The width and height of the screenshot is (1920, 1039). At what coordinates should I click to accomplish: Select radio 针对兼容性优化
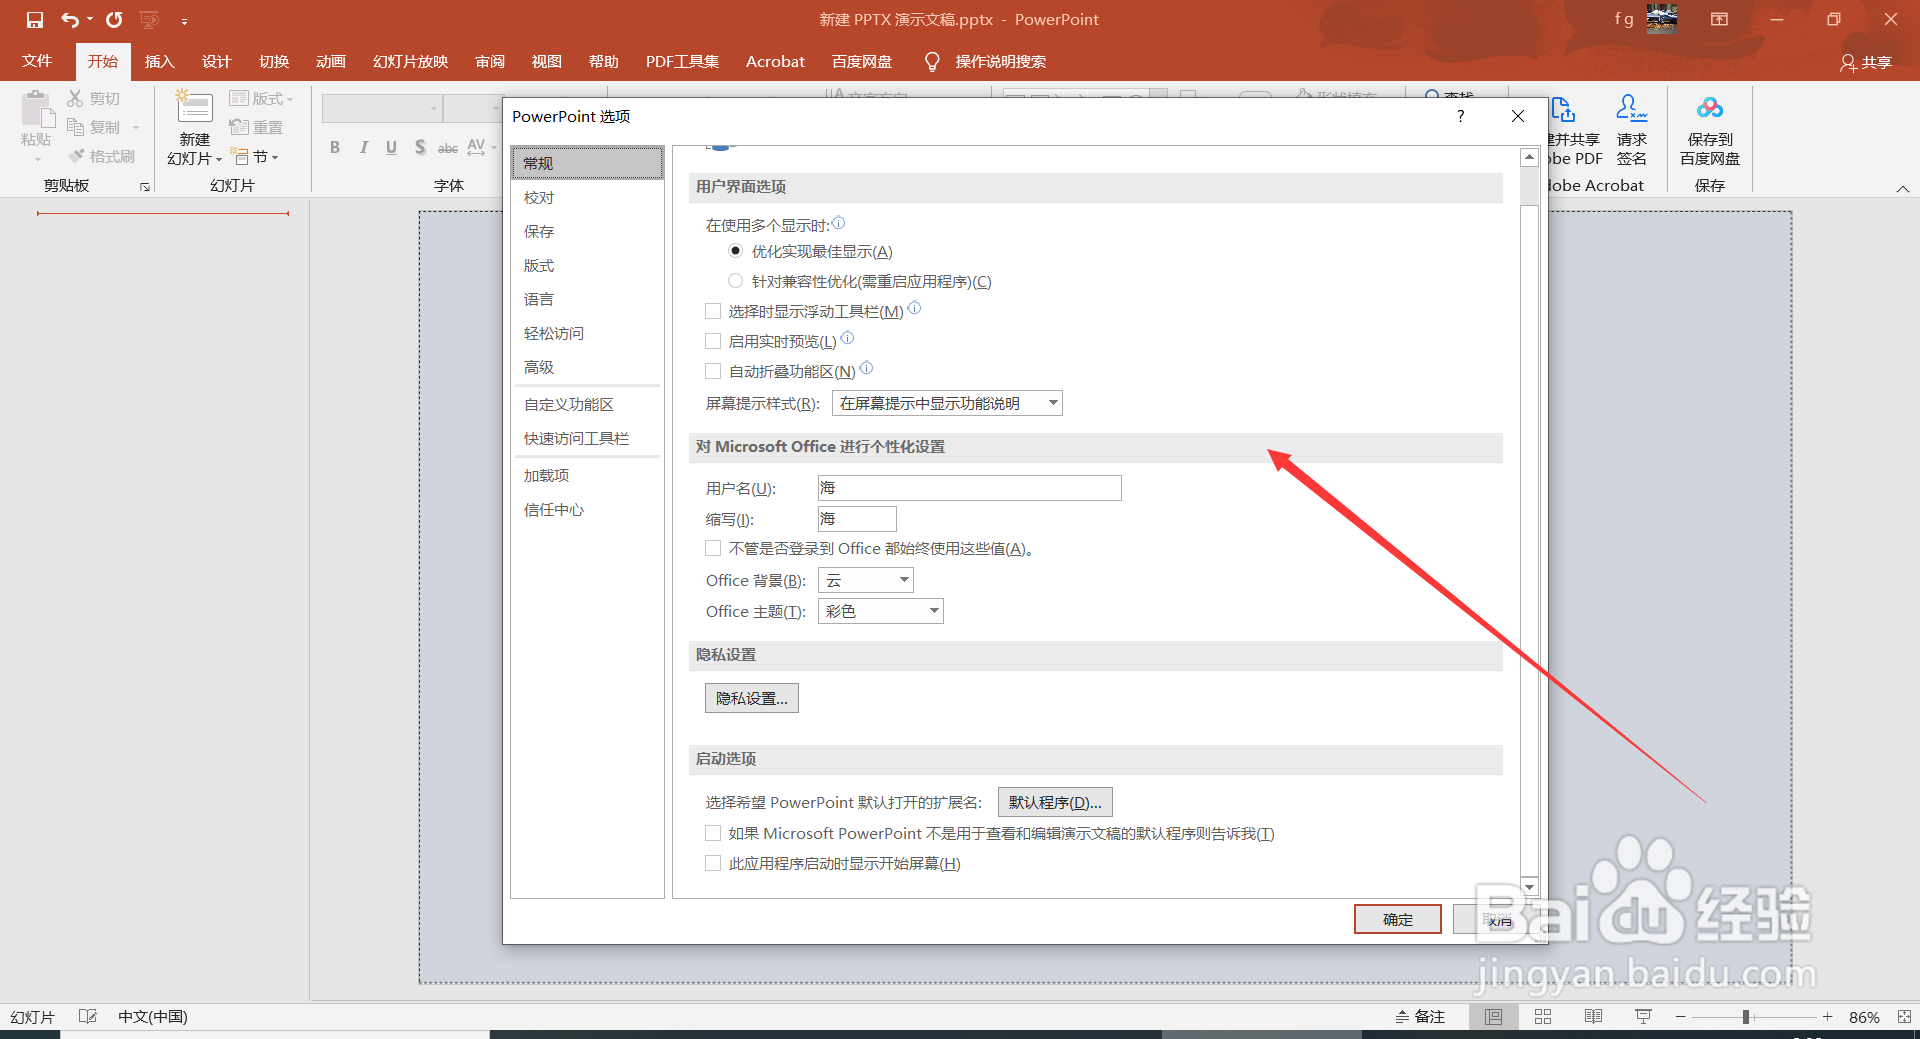[735, 281]
